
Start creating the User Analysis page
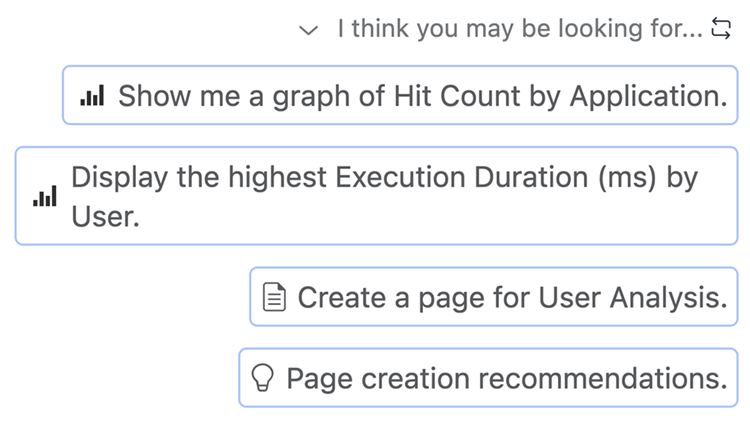coord(511,297)
